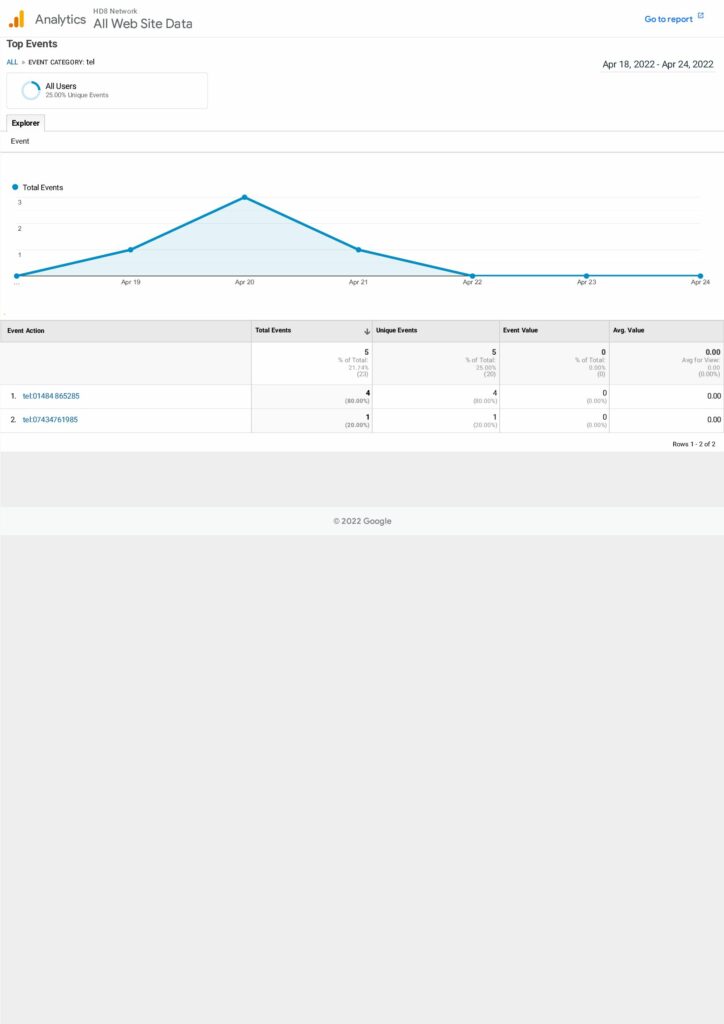This screenshot has height=1024, width=724.
Task: Select the Event sub-tab under Explorer
Action: click(x=20, y=142)
